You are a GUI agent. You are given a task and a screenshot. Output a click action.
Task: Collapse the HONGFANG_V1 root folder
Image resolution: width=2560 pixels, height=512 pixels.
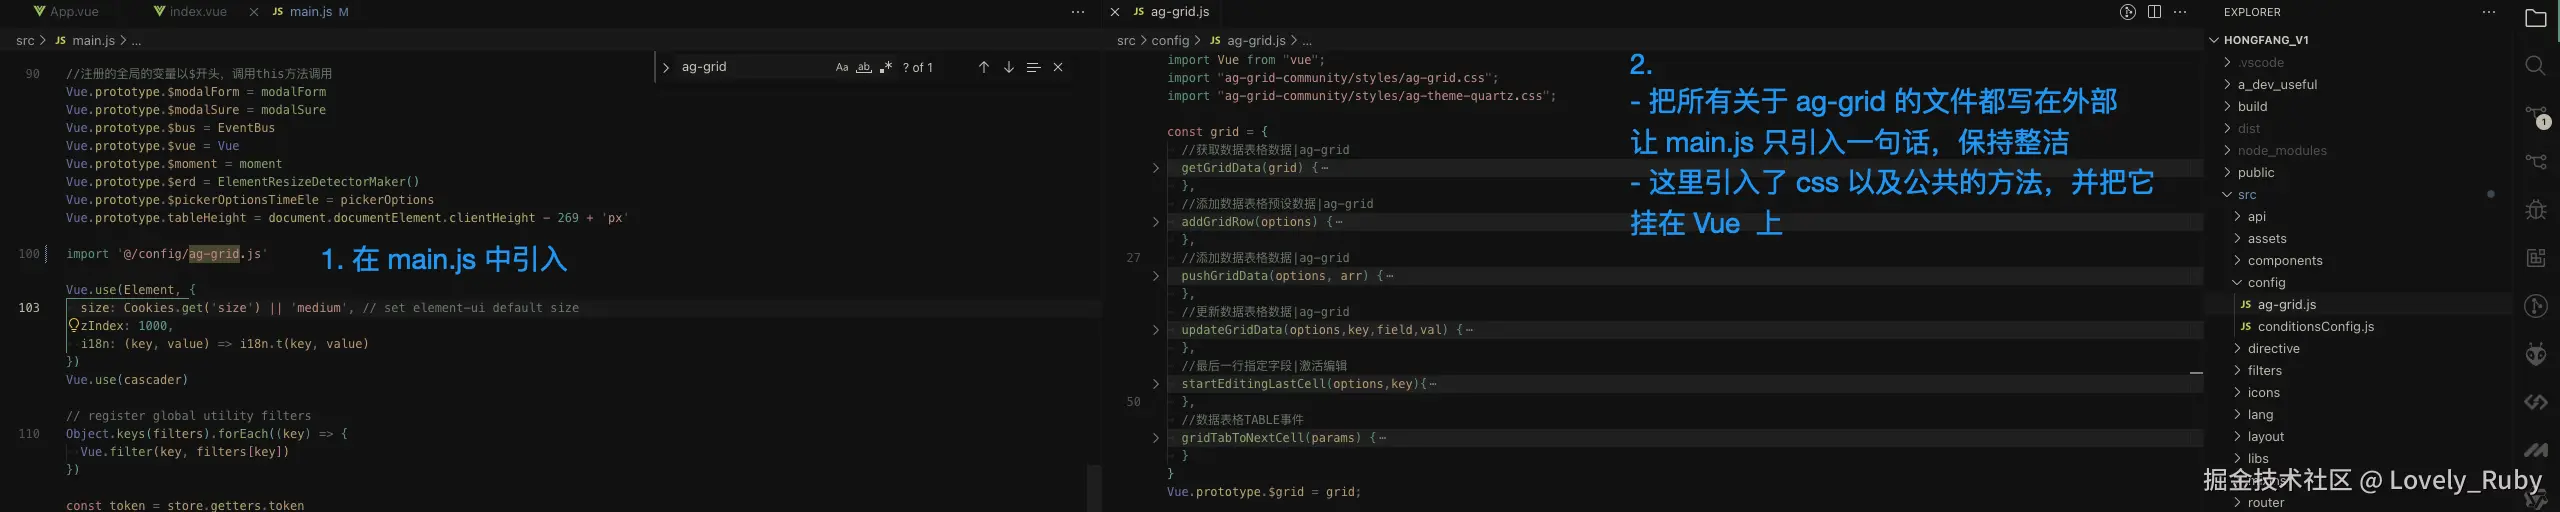pos(2214,40)
